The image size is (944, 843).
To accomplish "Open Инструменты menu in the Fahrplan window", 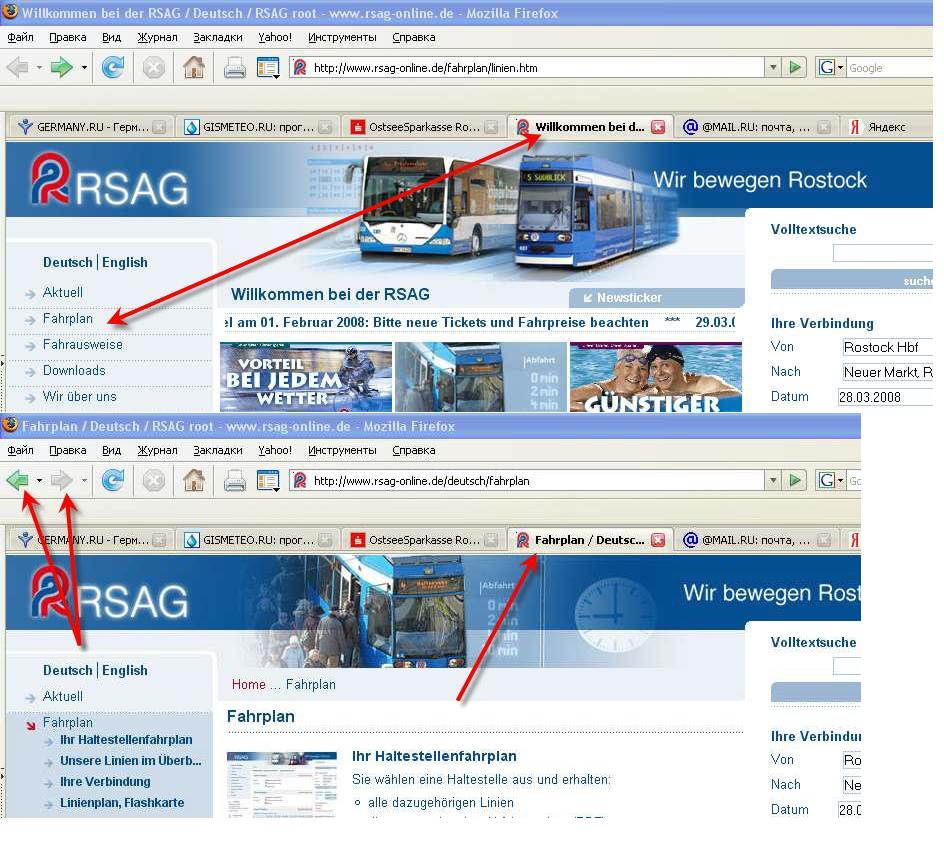I will tap(342, 450).
